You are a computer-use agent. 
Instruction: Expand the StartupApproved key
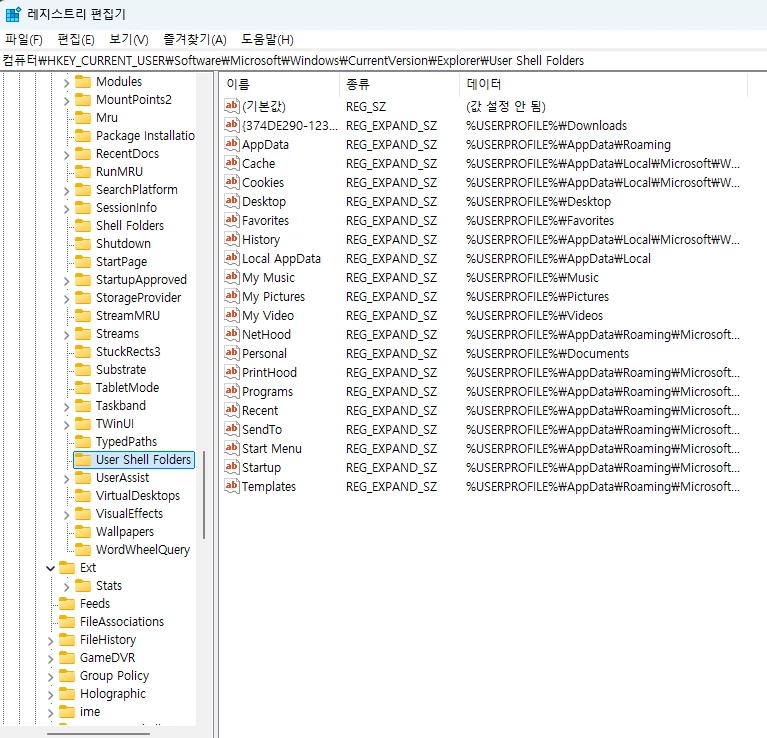pyautogui.click(x=67, y=281)
